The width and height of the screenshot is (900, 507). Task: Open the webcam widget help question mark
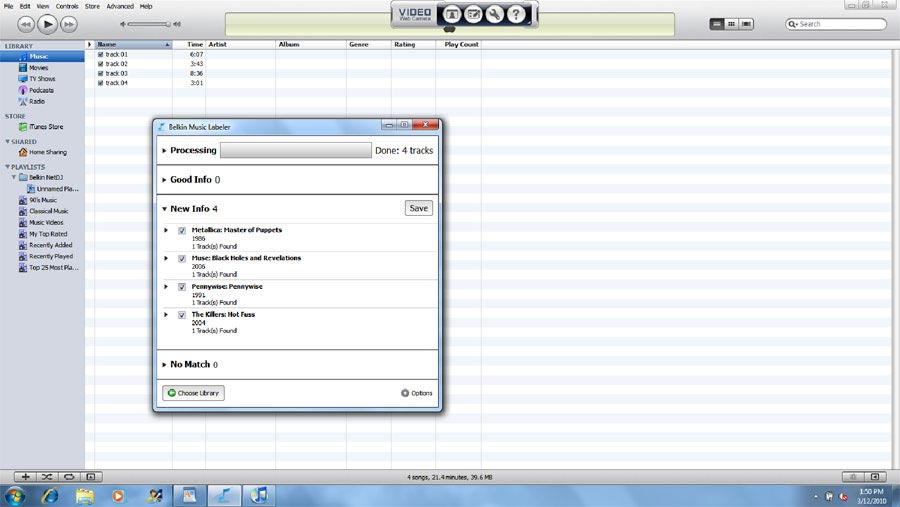(516, 14)
